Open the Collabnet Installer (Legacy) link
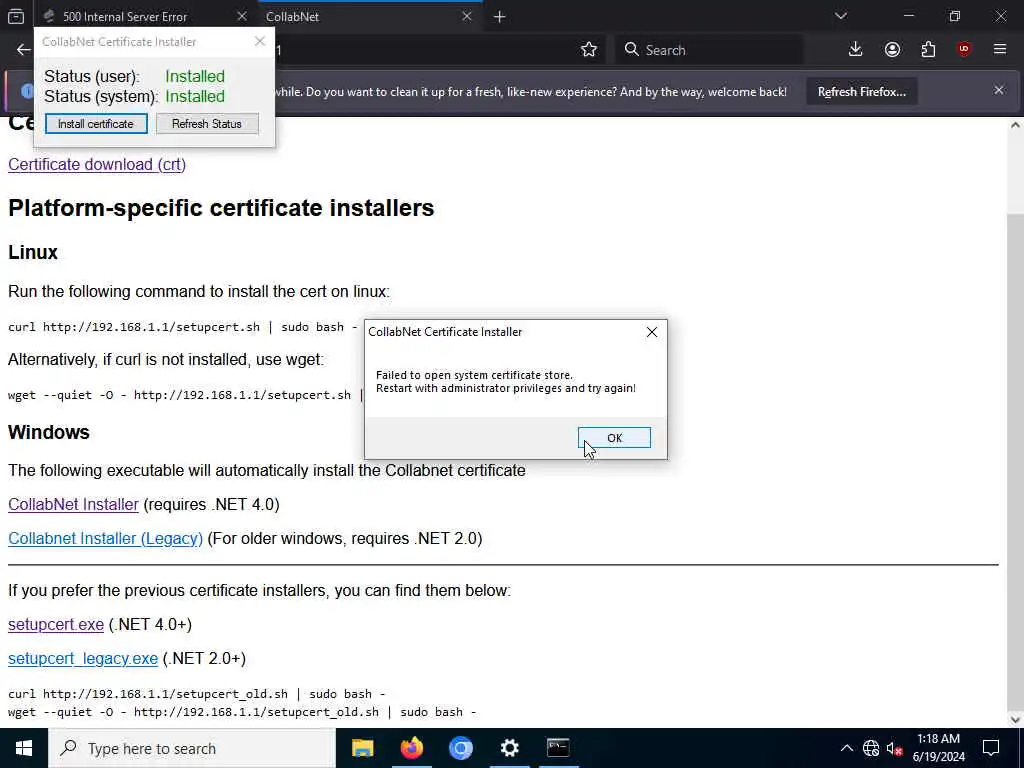 point(105,538)
